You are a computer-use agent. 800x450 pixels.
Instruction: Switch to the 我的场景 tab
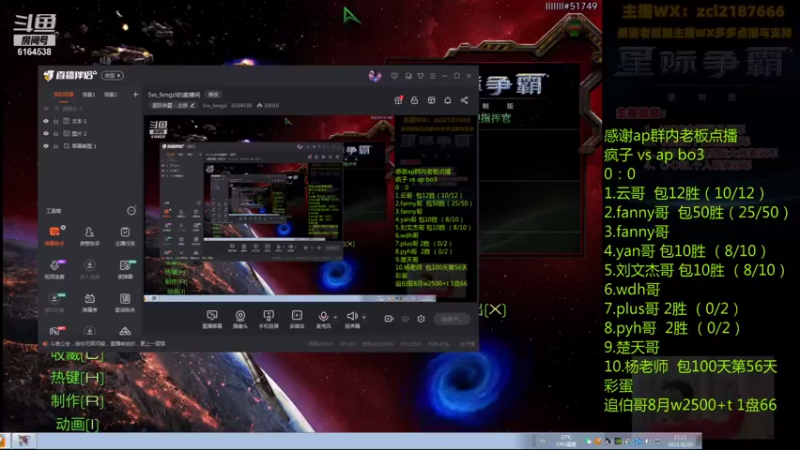63,95
